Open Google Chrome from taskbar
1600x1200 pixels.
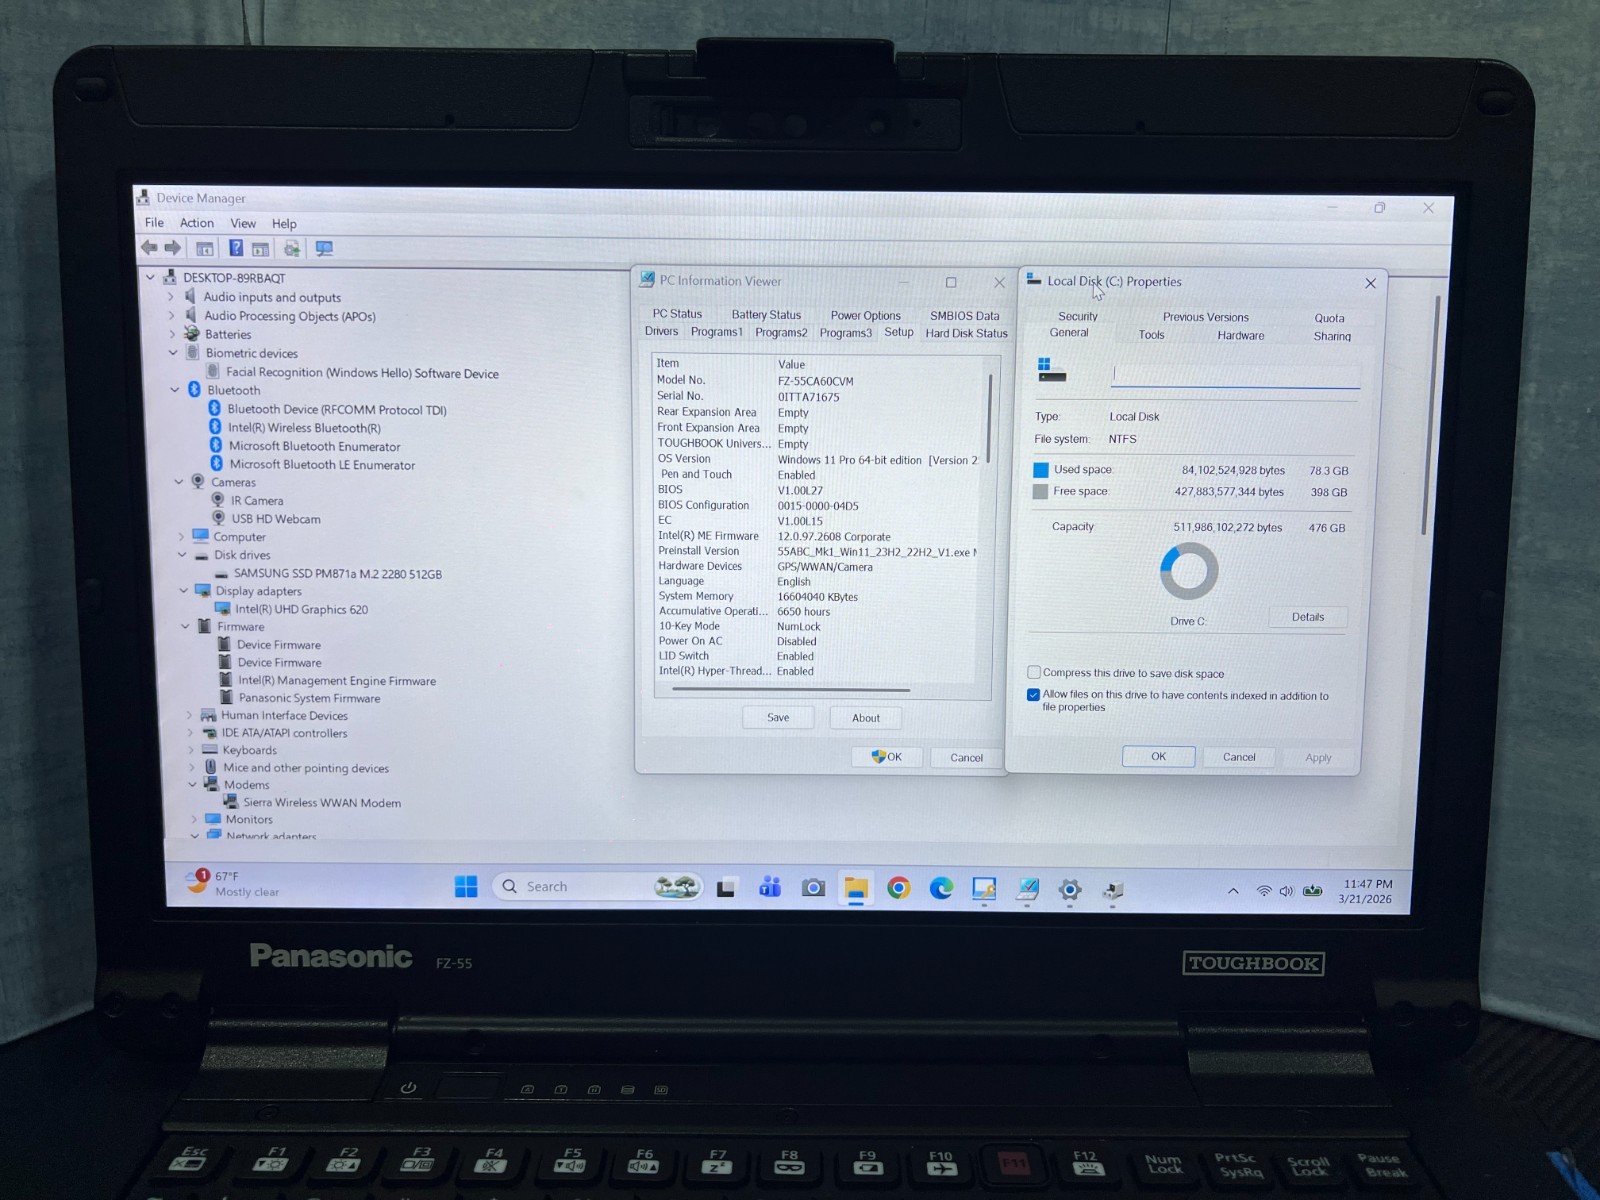(898, 888)
